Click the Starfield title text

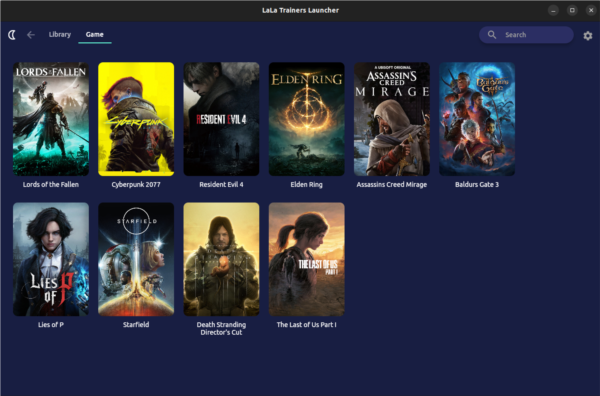(136, 324)
